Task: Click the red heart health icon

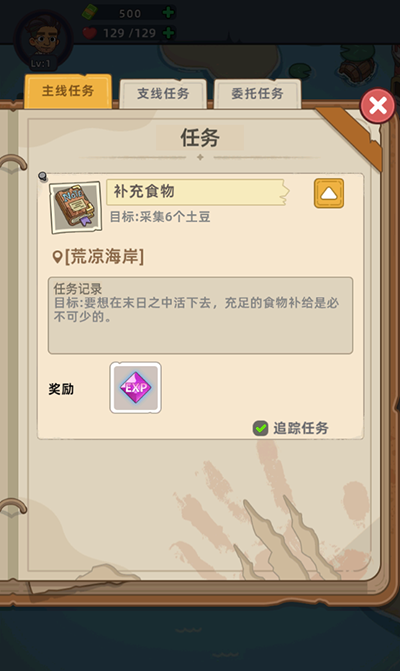Action: 89,33
